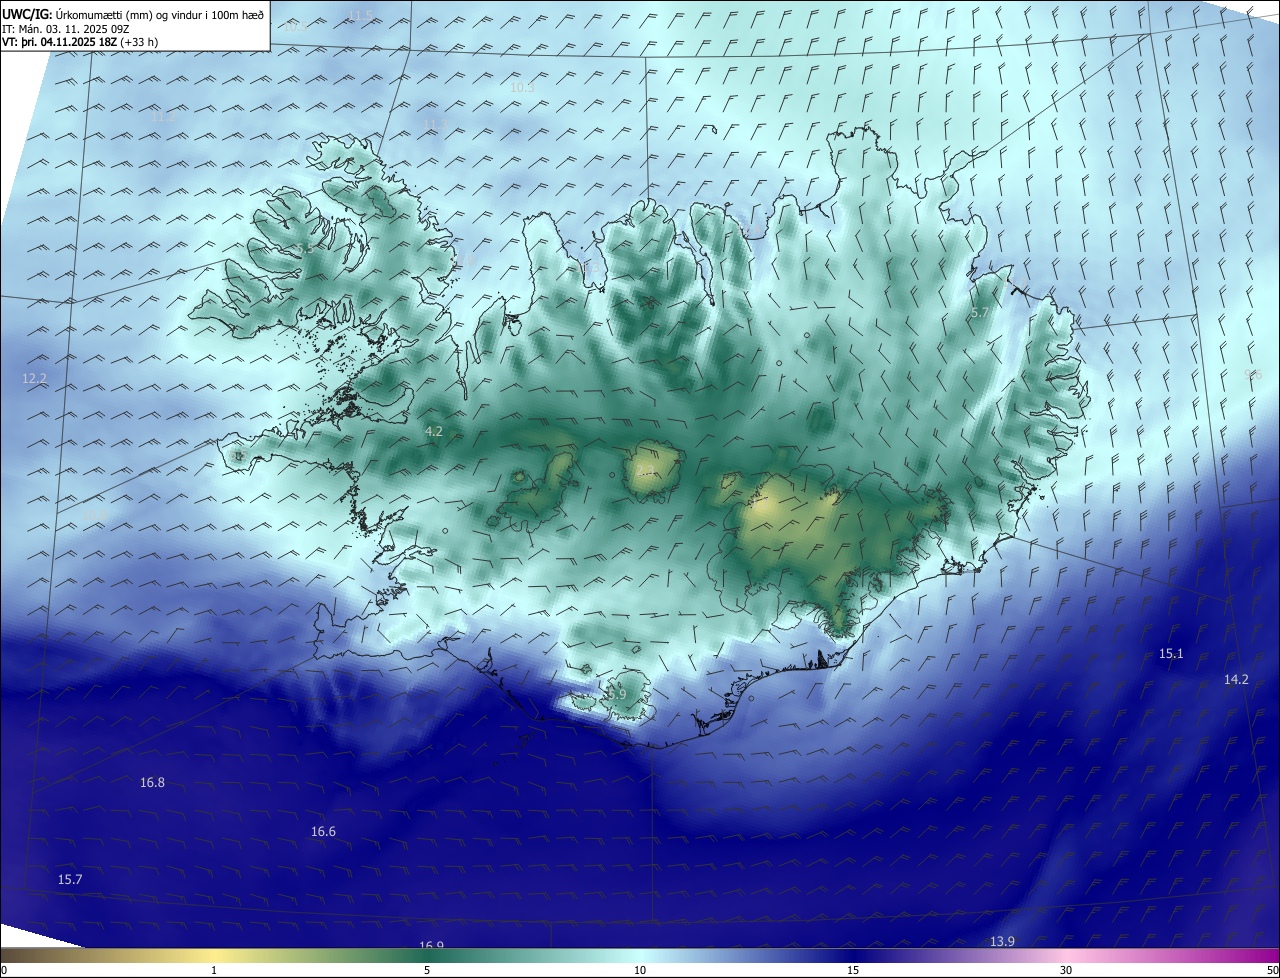This screenshot has width=1280, height=978.
Task: Click the 5.5 value label on the map
Action: [304, 248]
